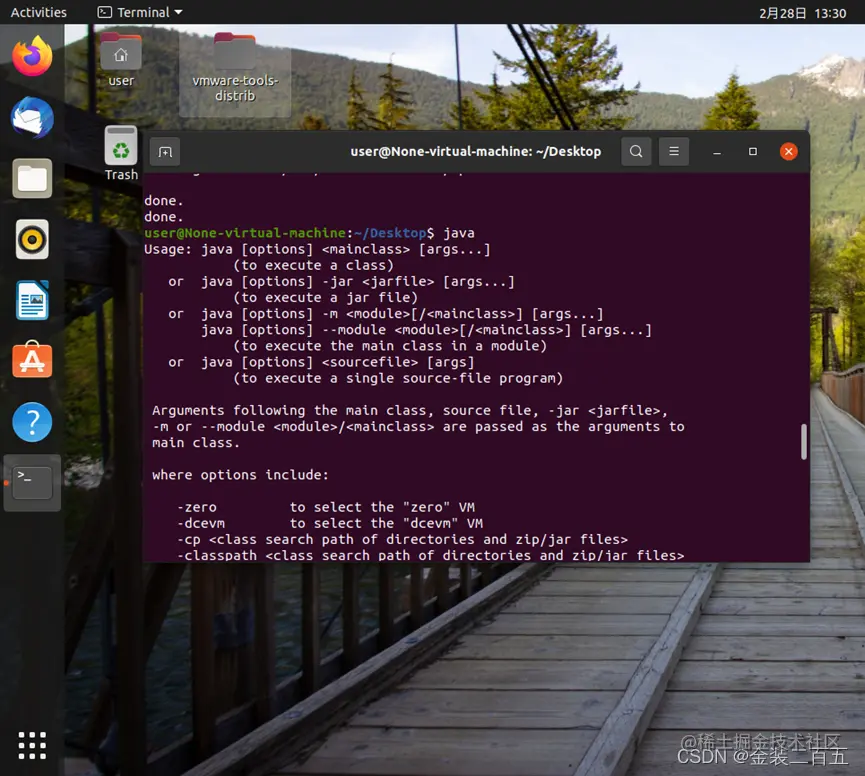The width and height of the screenshot is (865, 776).
Task: Click the "Arguments following the main class" line
Action: [x=410, y=410]
